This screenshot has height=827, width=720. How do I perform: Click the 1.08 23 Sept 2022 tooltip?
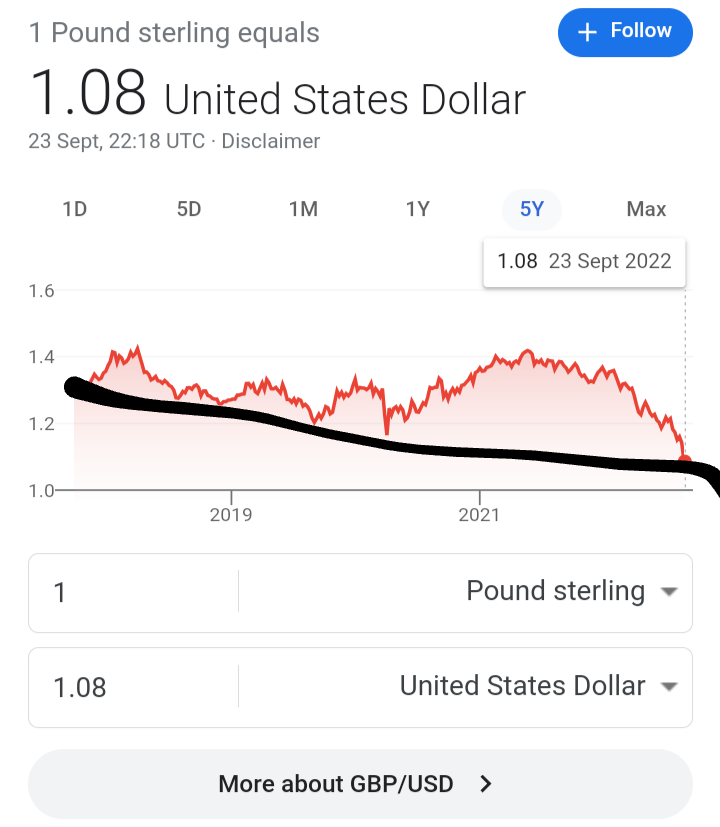(584, 262)
